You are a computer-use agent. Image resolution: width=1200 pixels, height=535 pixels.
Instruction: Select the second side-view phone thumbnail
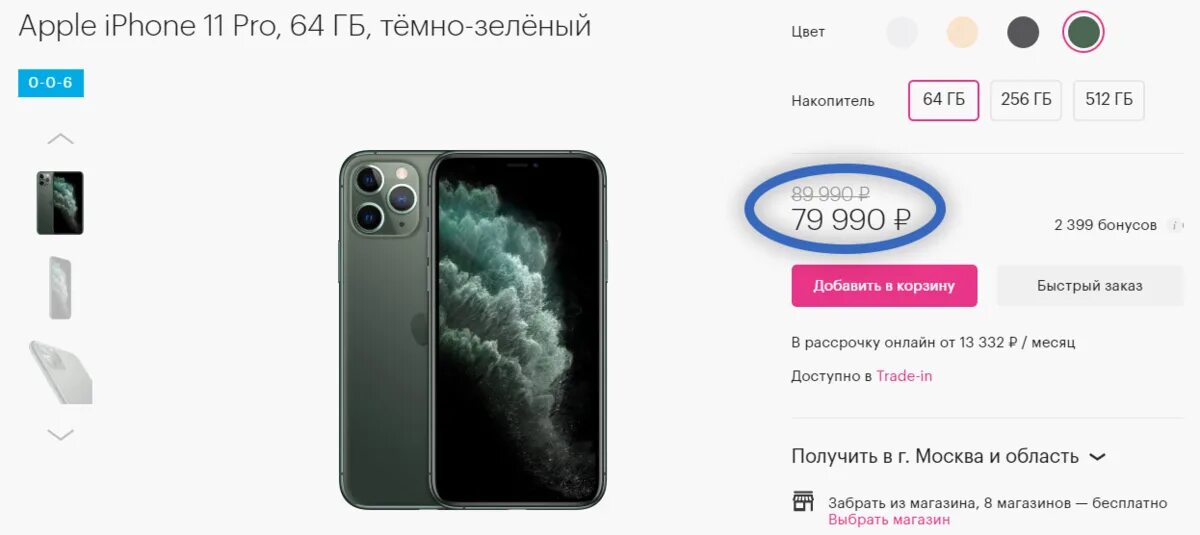click(60, 288)
